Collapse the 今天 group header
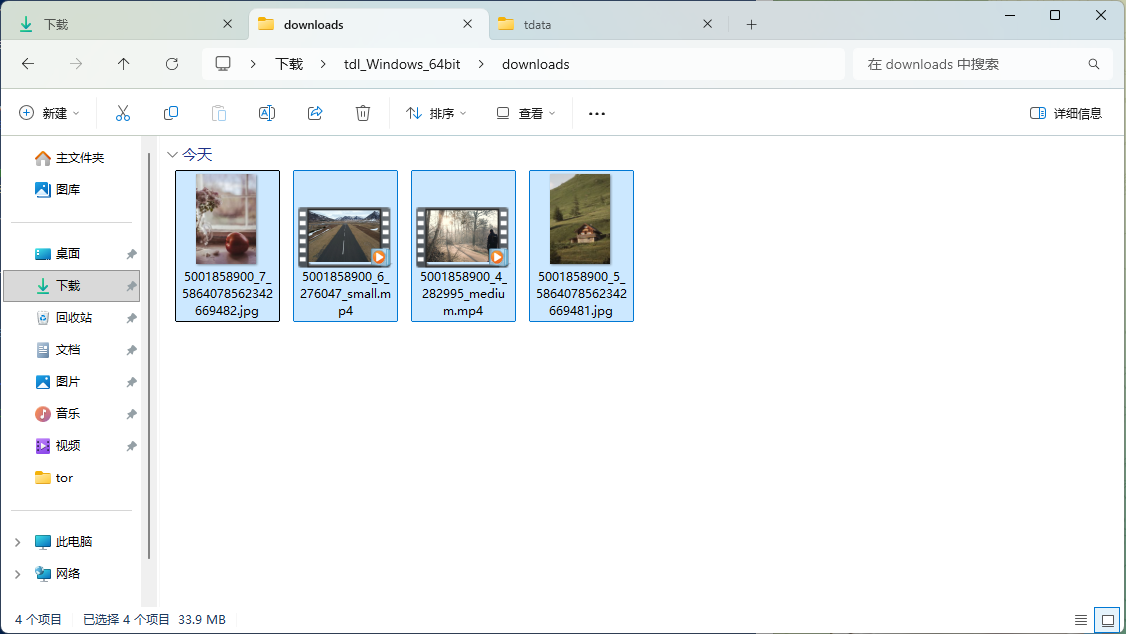This screenshot has width=1126, height=634. tap(173, 155)
